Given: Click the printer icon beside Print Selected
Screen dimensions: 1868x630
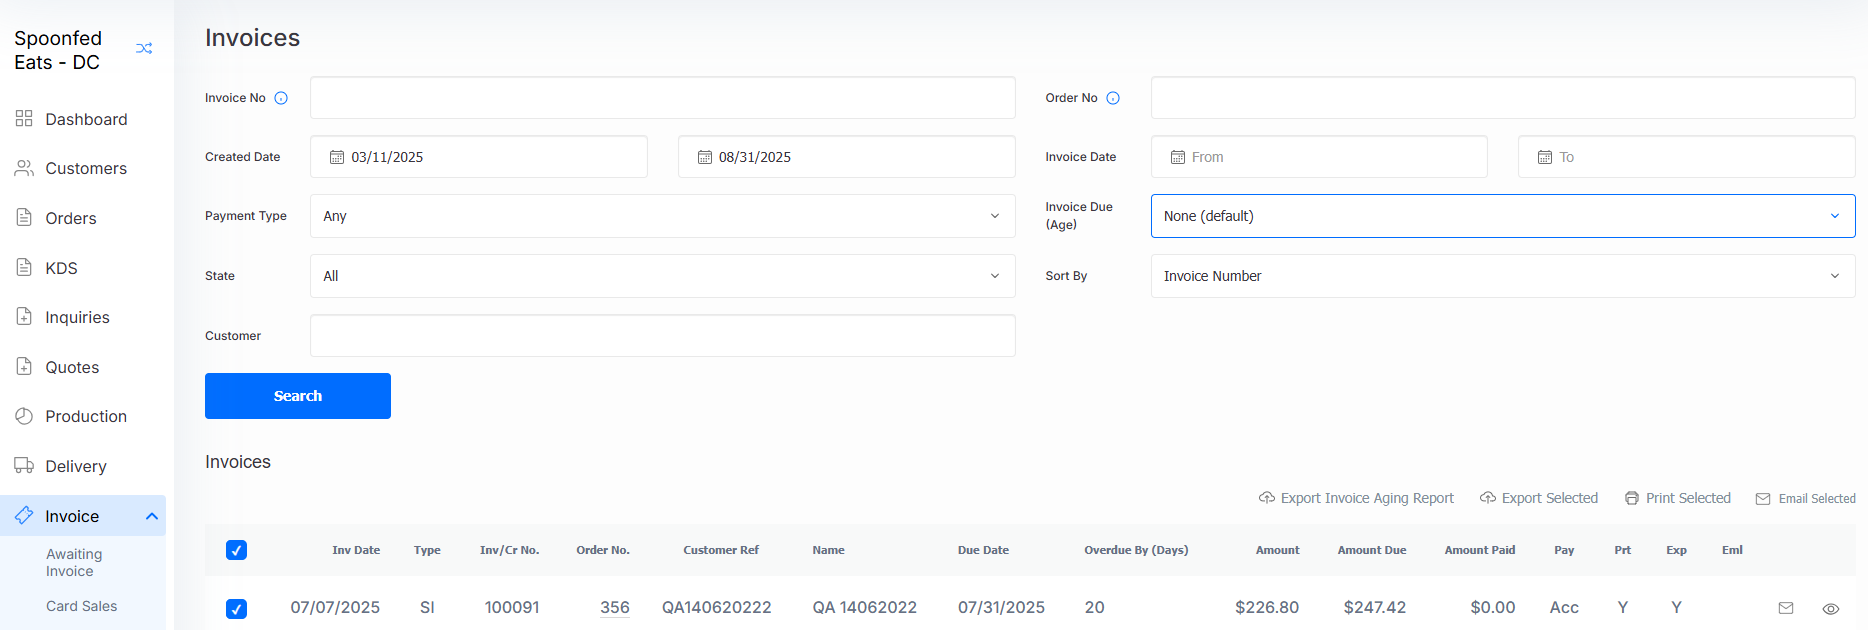Looking at the screenshot, I should click(1632, 498).
